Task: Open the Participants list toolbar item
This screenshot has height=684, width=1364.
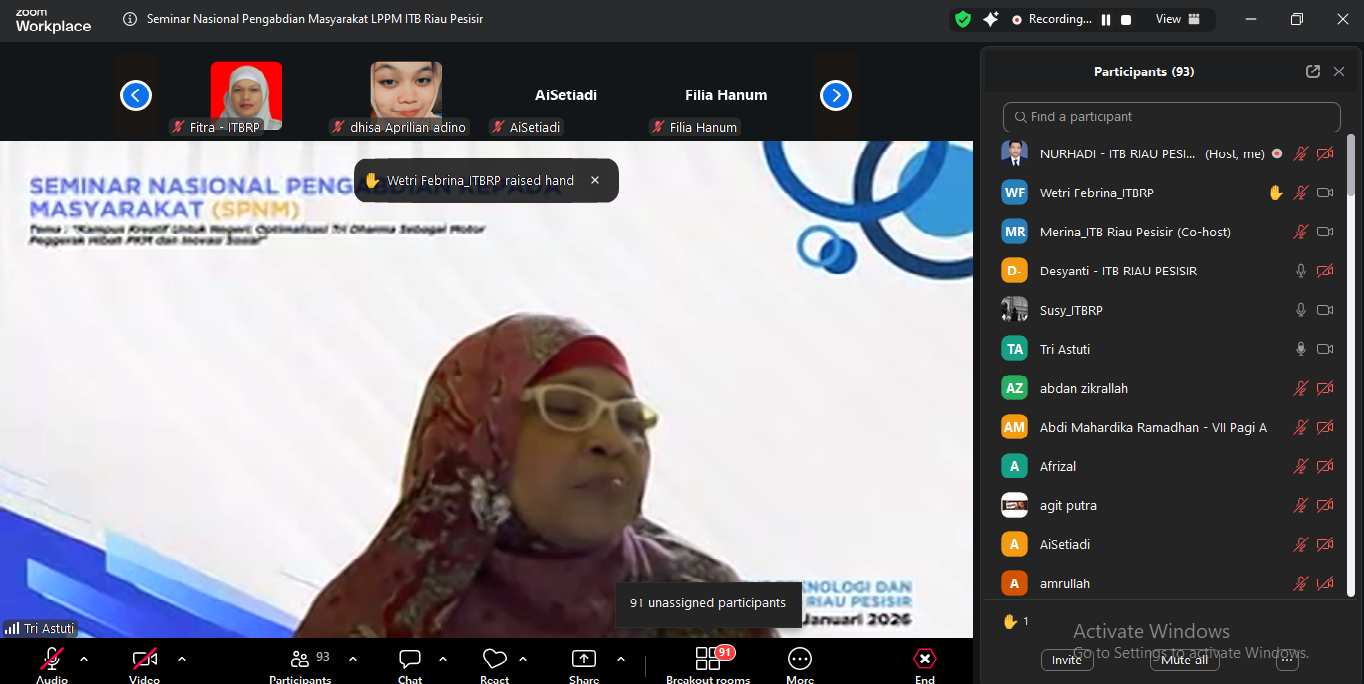Action: pos(300,660)
